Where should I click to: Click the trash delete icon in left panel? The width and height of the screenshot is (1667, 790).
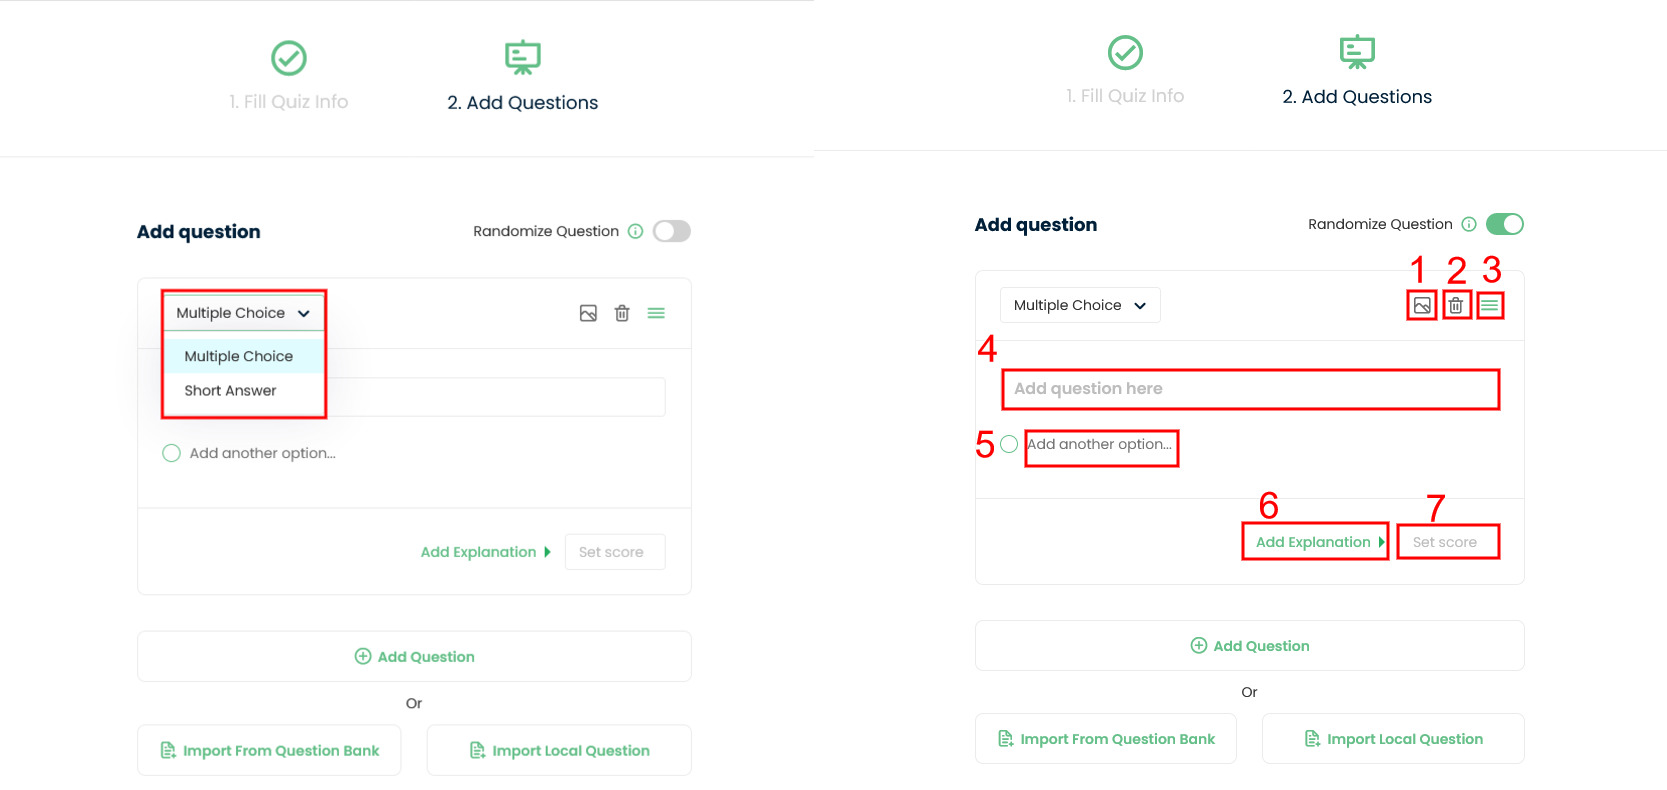[622, 313]
